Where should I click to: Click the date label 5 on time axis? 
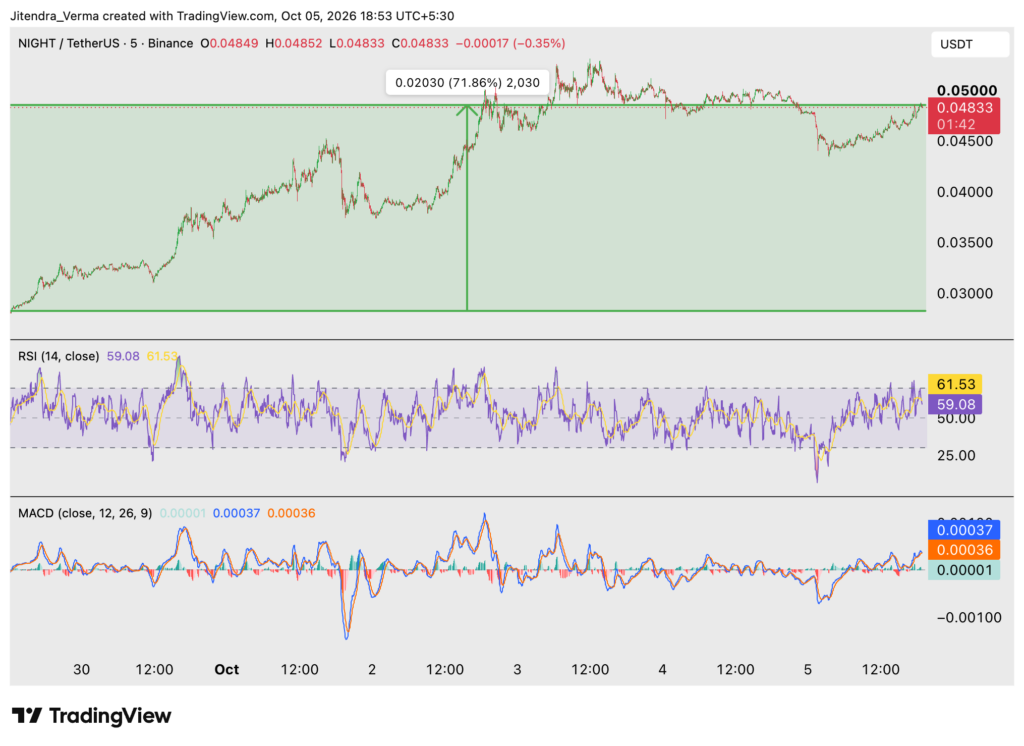pyautogui.click(x=808, y=670)
